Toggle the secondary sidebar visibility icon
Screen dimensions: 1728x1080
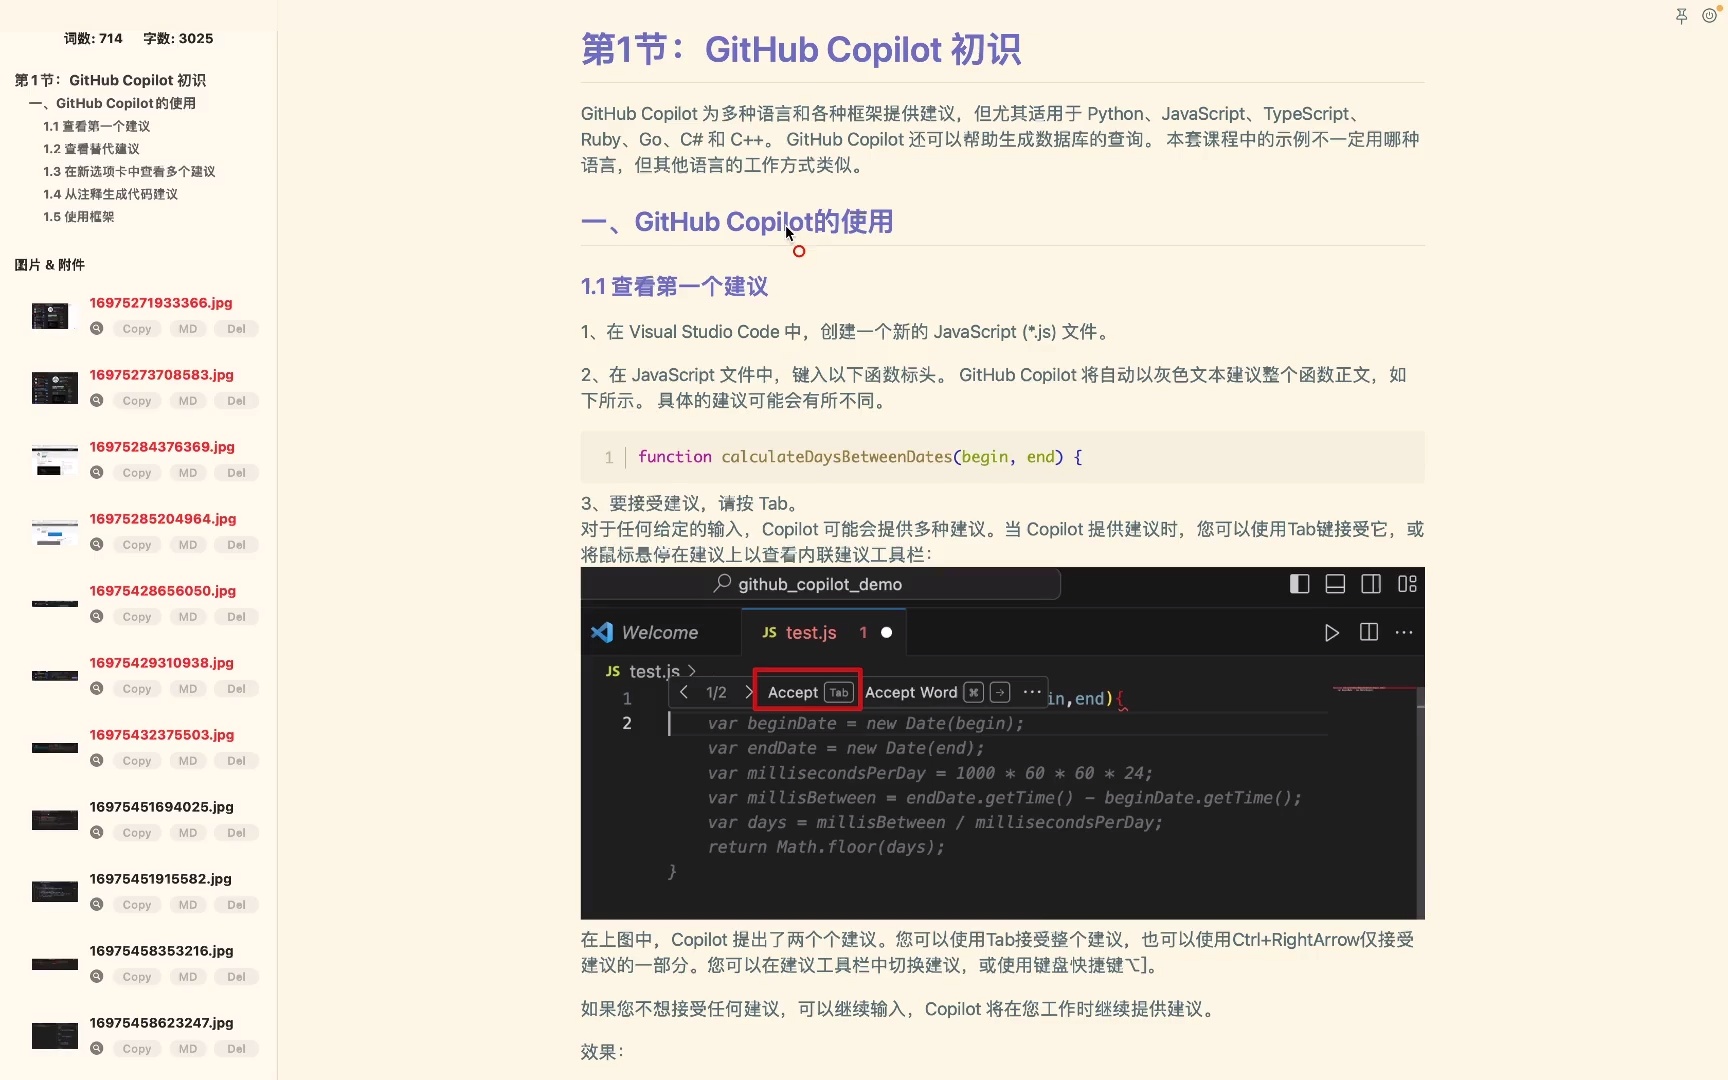pos(1371,584)
